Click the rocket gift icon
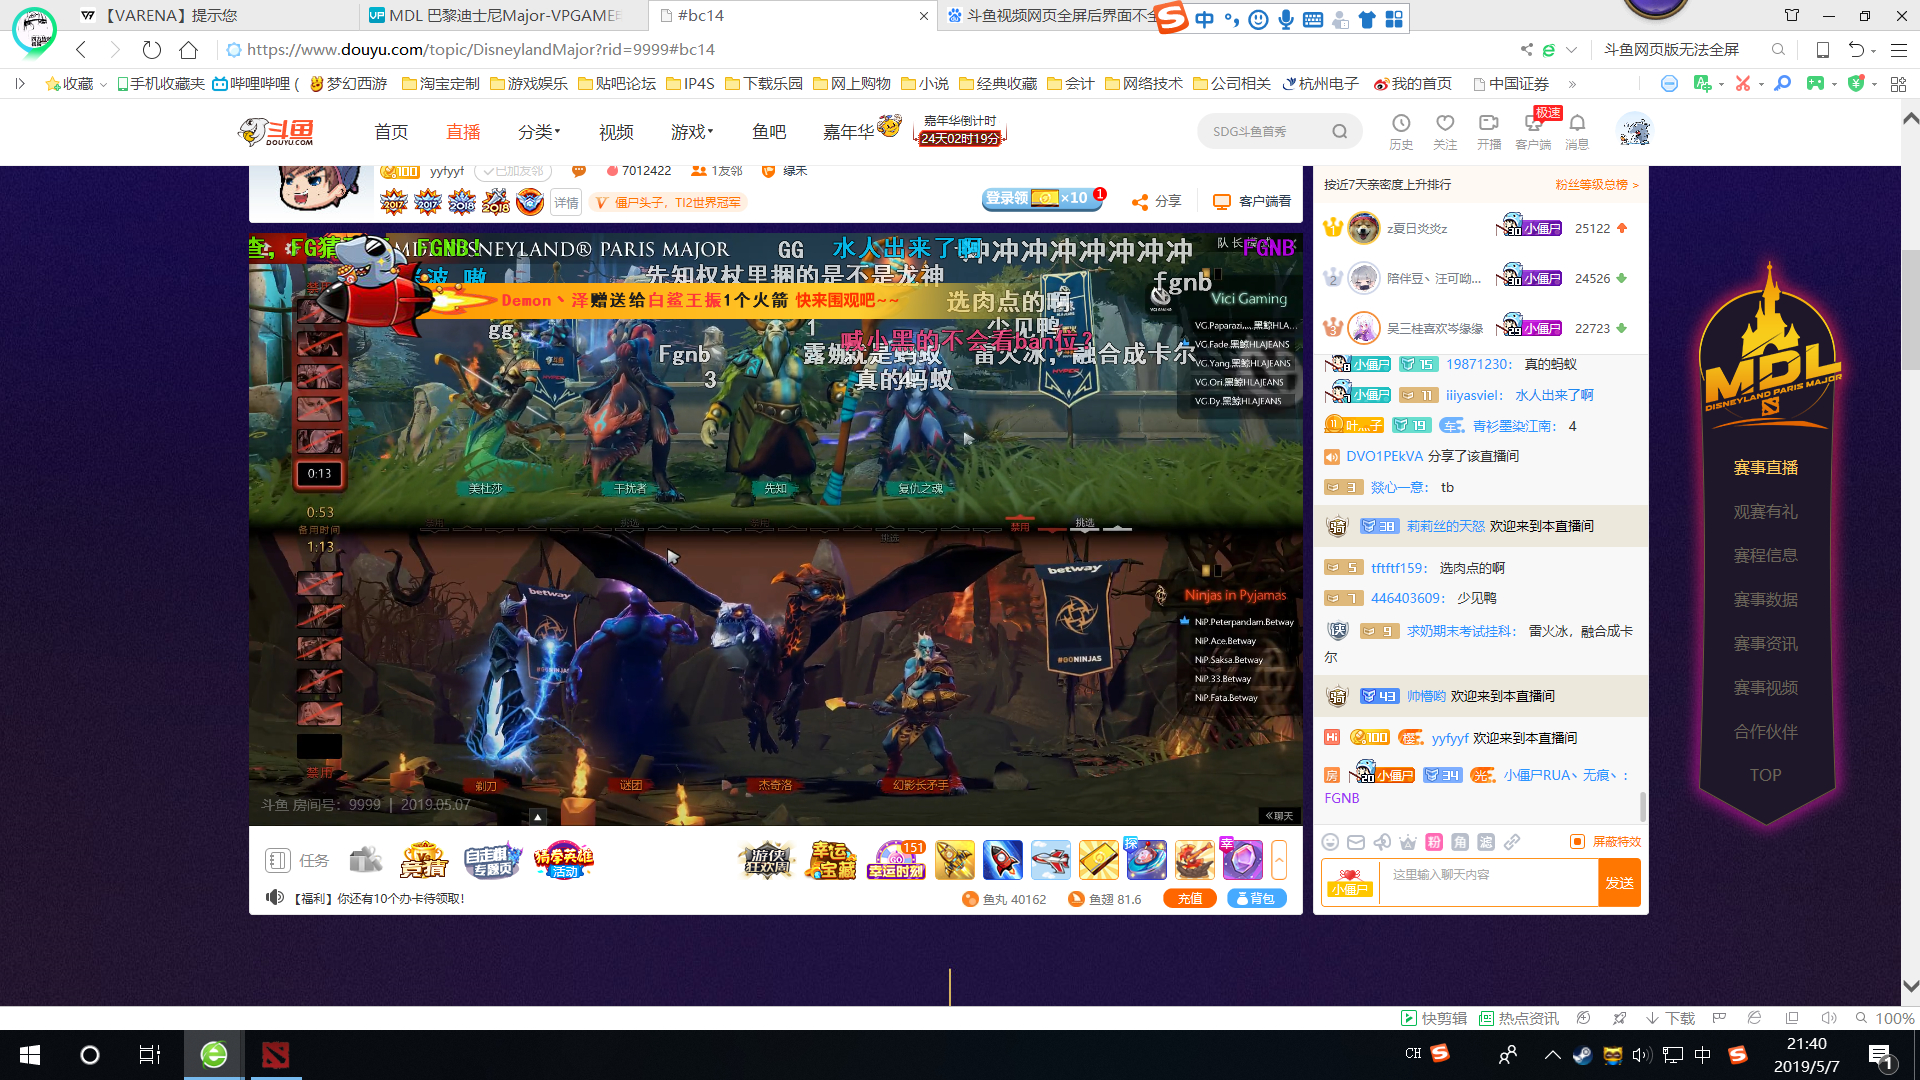Image resolution: width=1920 pixels, height=1080 pixels. click(1002, 860)
